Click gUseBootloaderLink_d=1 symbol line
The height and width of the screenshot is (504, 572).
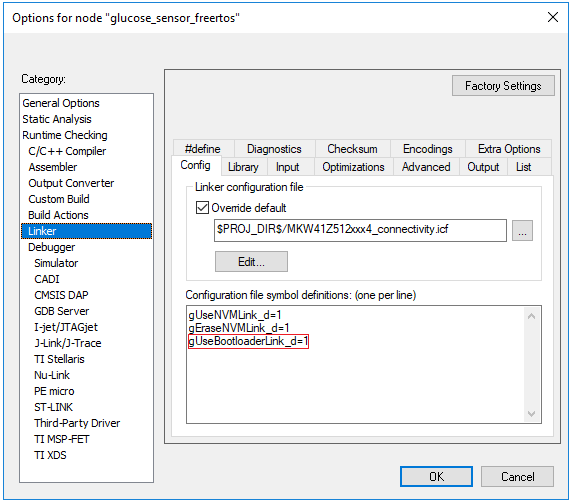point(248,341)
